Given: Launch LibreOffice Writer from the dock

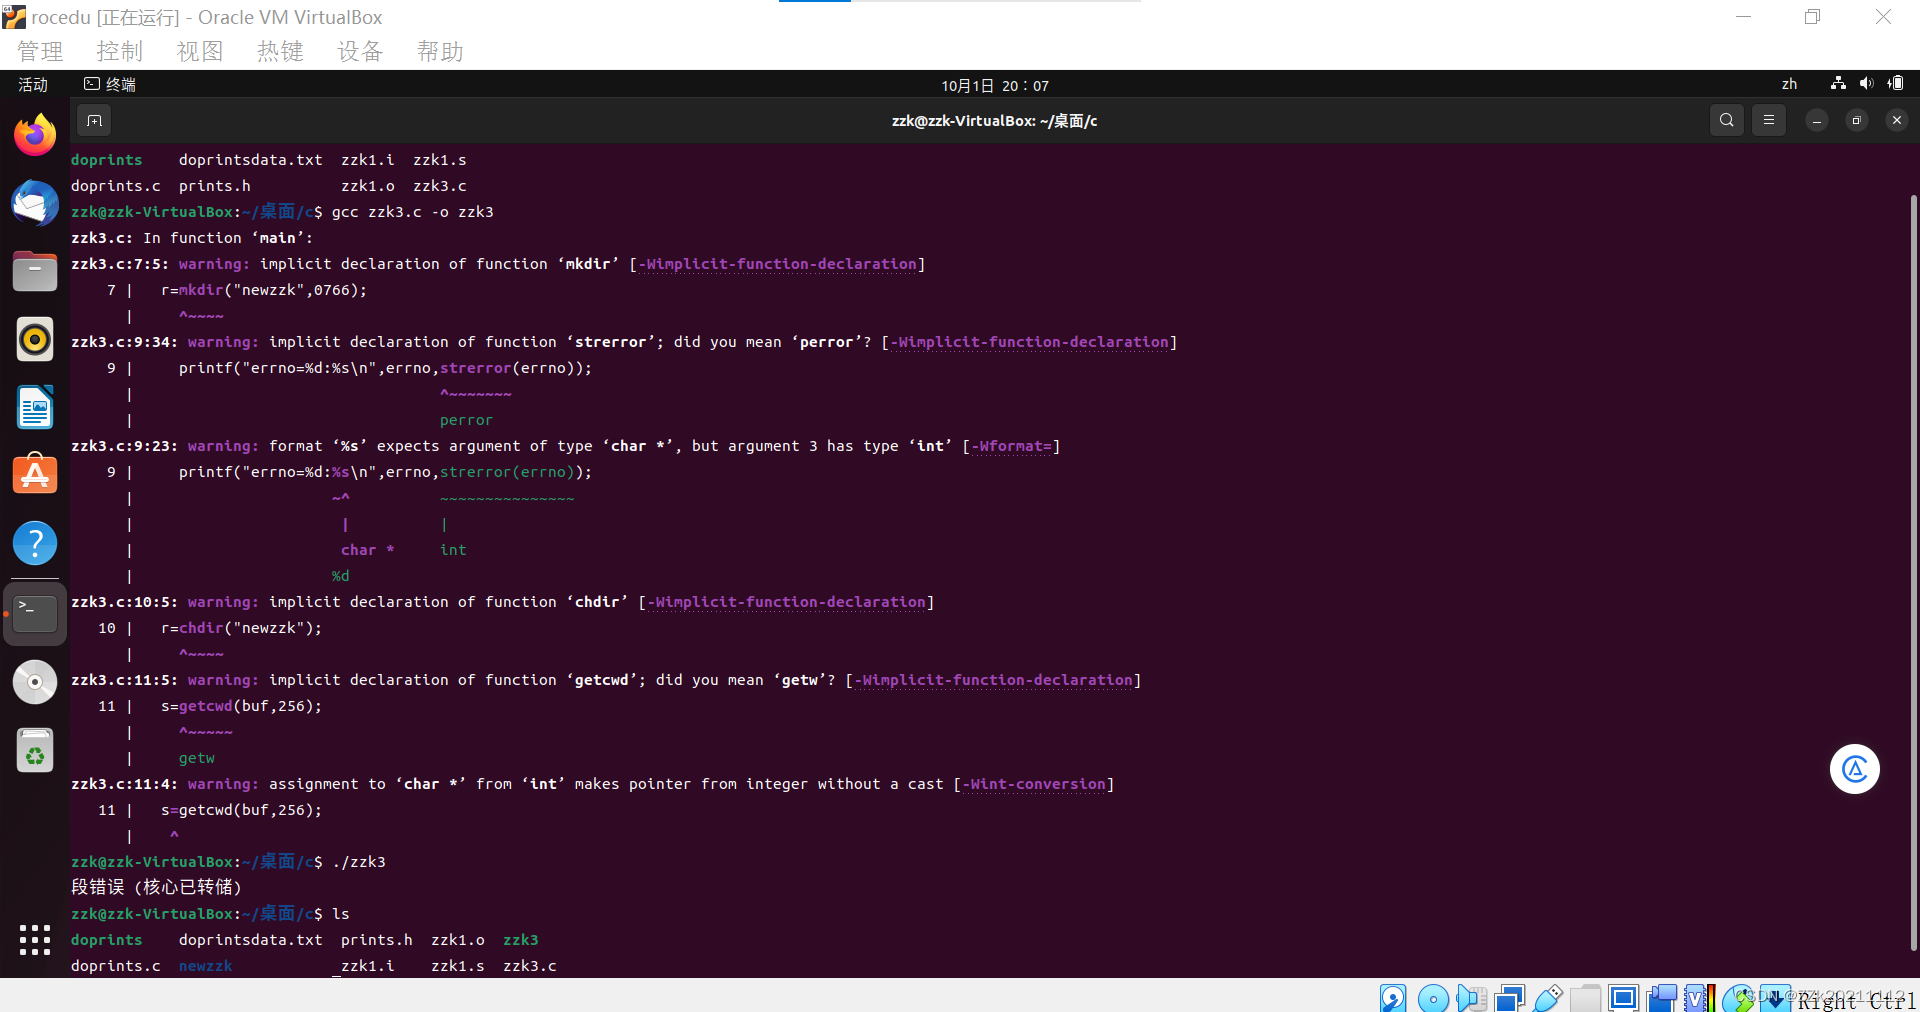Looking at the screenshot, I should 35,407.
